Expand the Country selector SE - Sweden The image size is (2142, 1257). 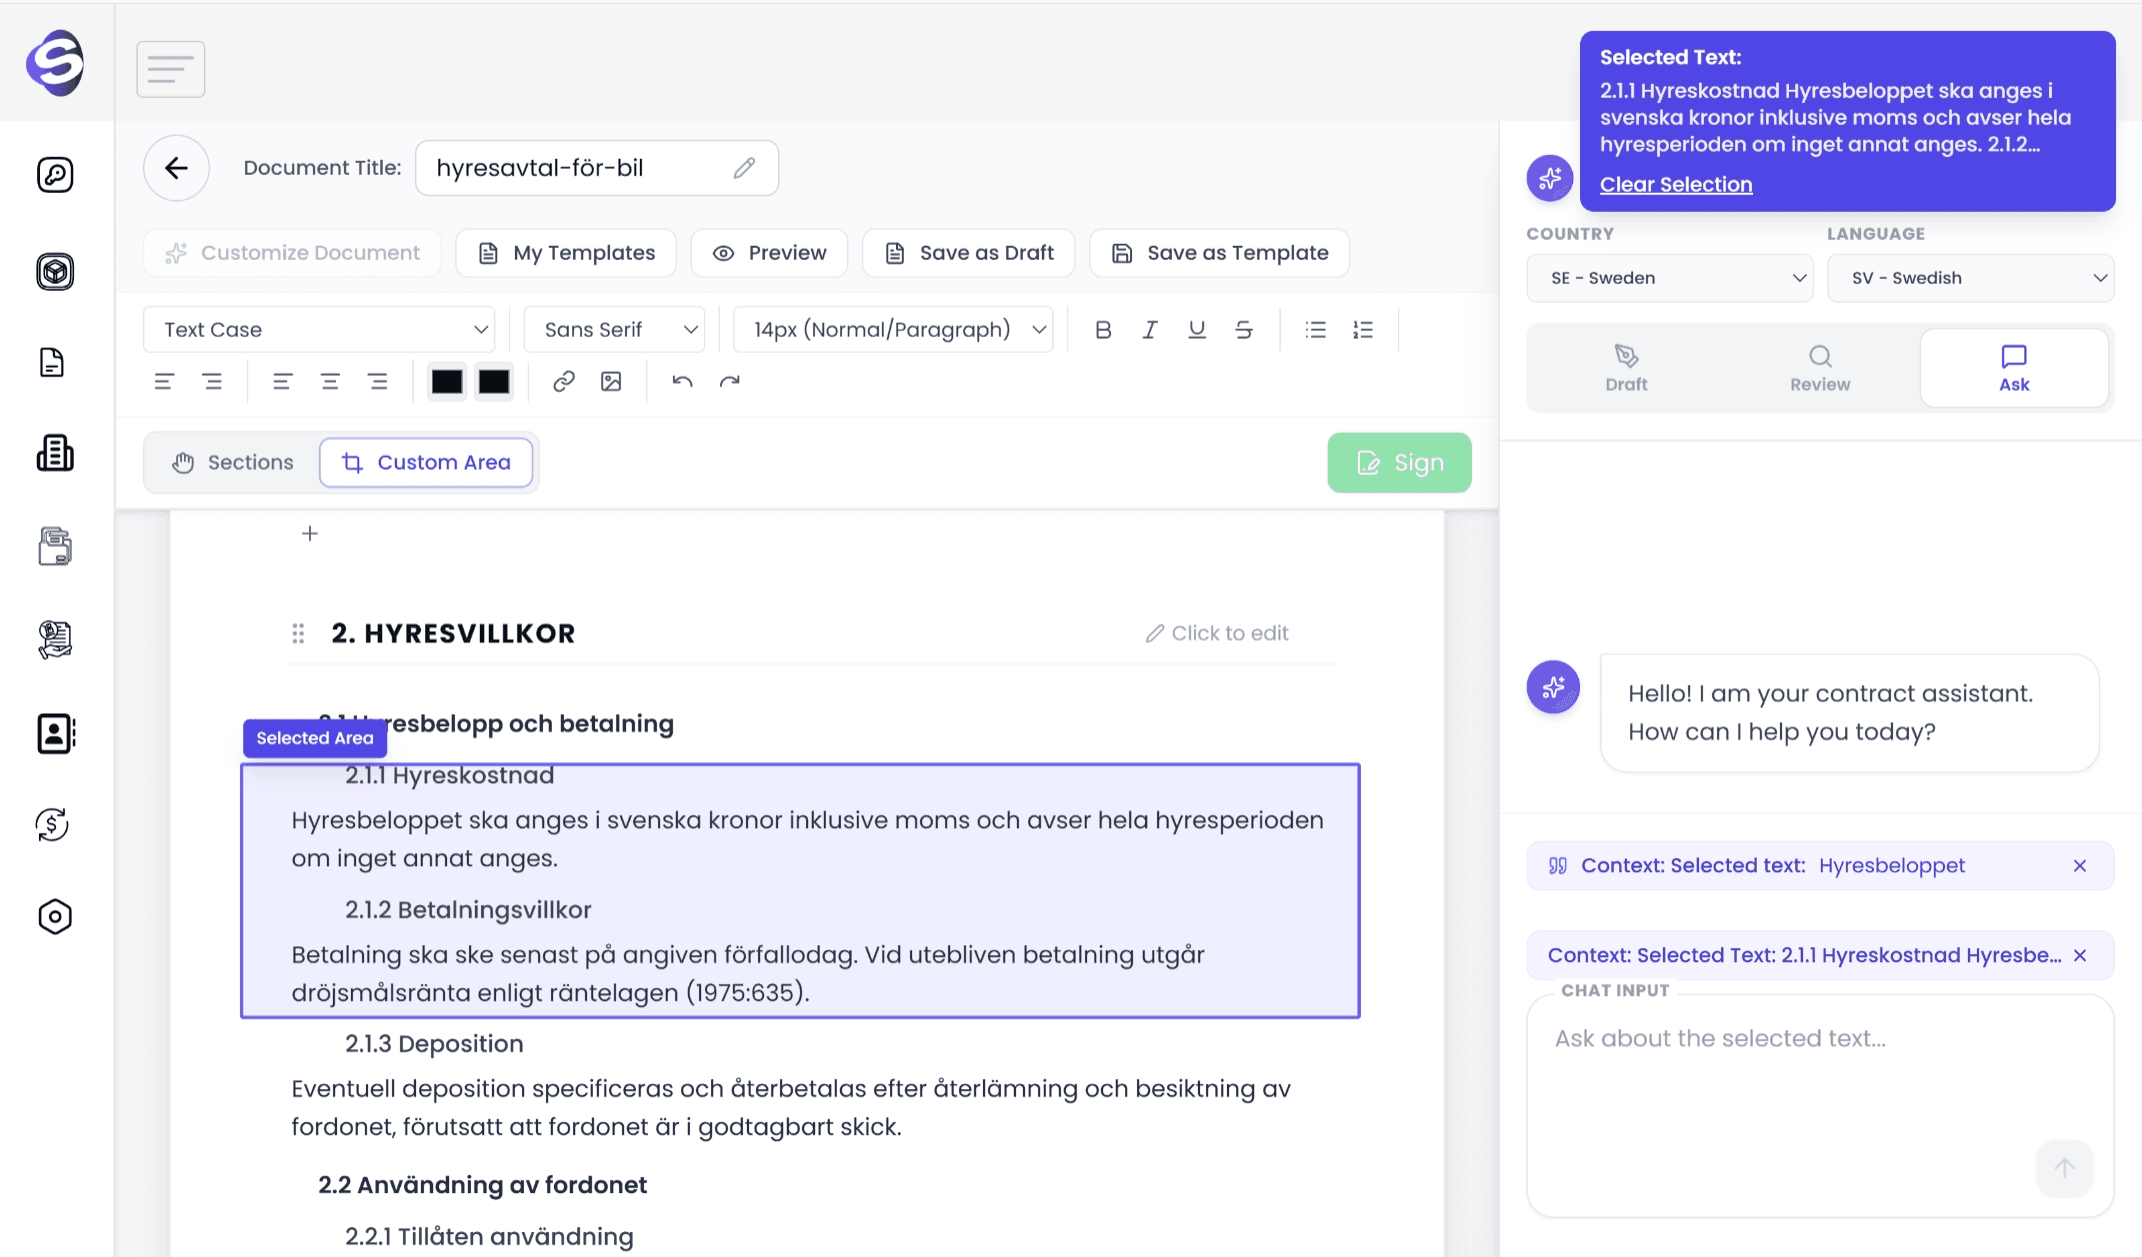1669,278
